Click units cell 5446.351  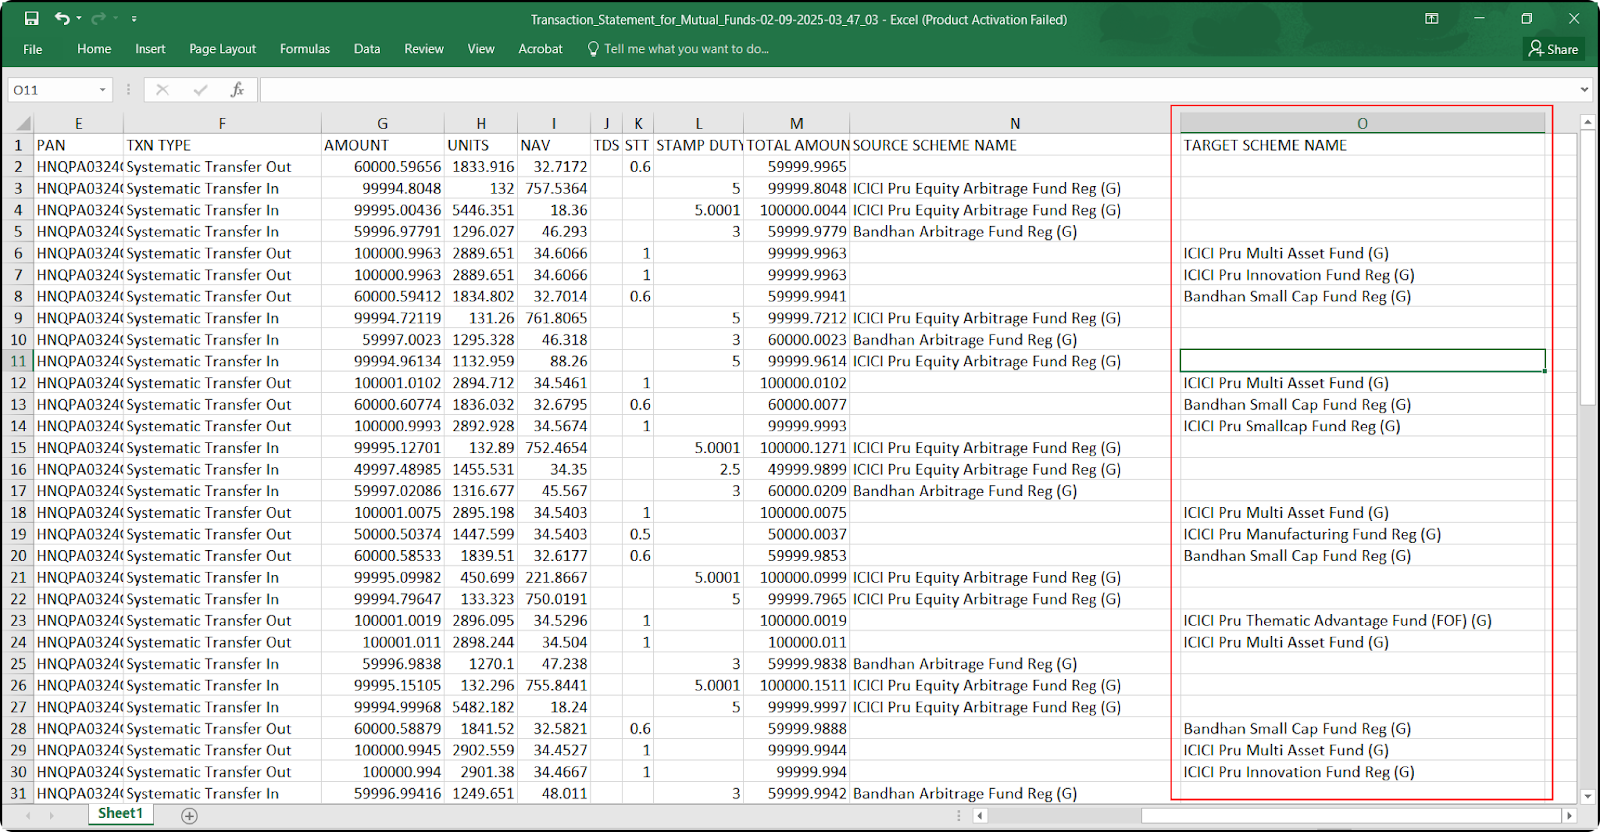pos(481,210)
